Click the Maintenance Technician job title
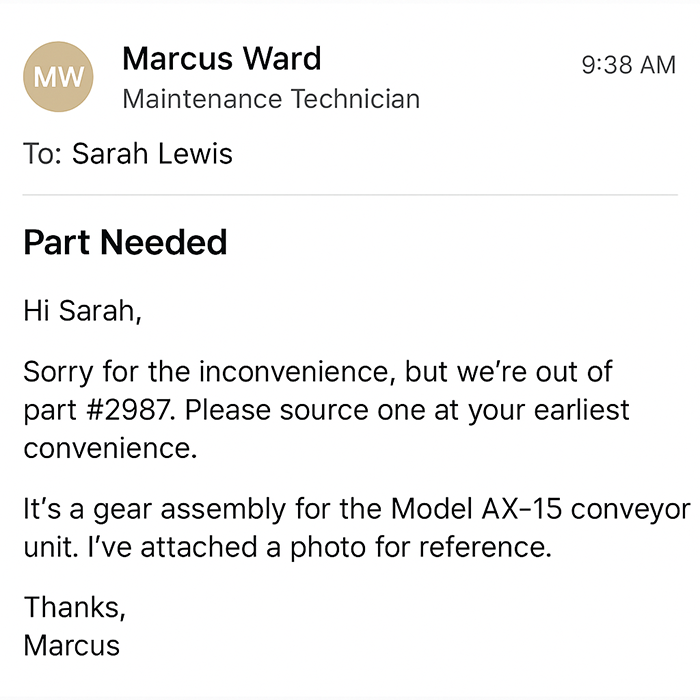 pyautogui.click(x=270, y=99)
